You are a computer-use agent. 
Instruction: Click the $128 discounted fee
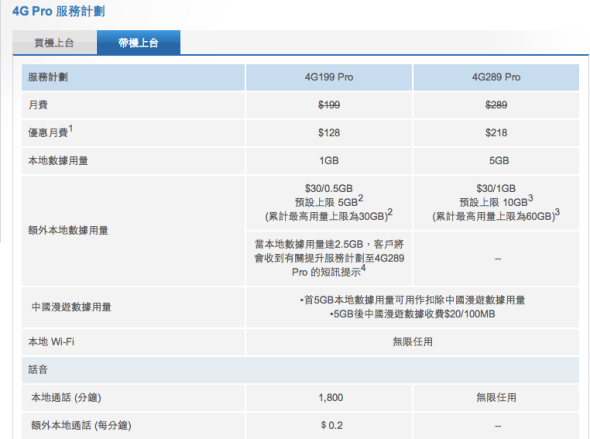(x=329, y=133)
